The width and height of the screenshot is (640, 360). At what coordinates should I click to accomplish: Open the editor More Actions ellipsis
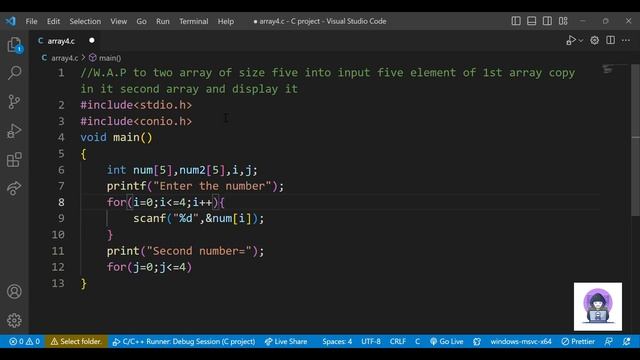pos(626,40)
